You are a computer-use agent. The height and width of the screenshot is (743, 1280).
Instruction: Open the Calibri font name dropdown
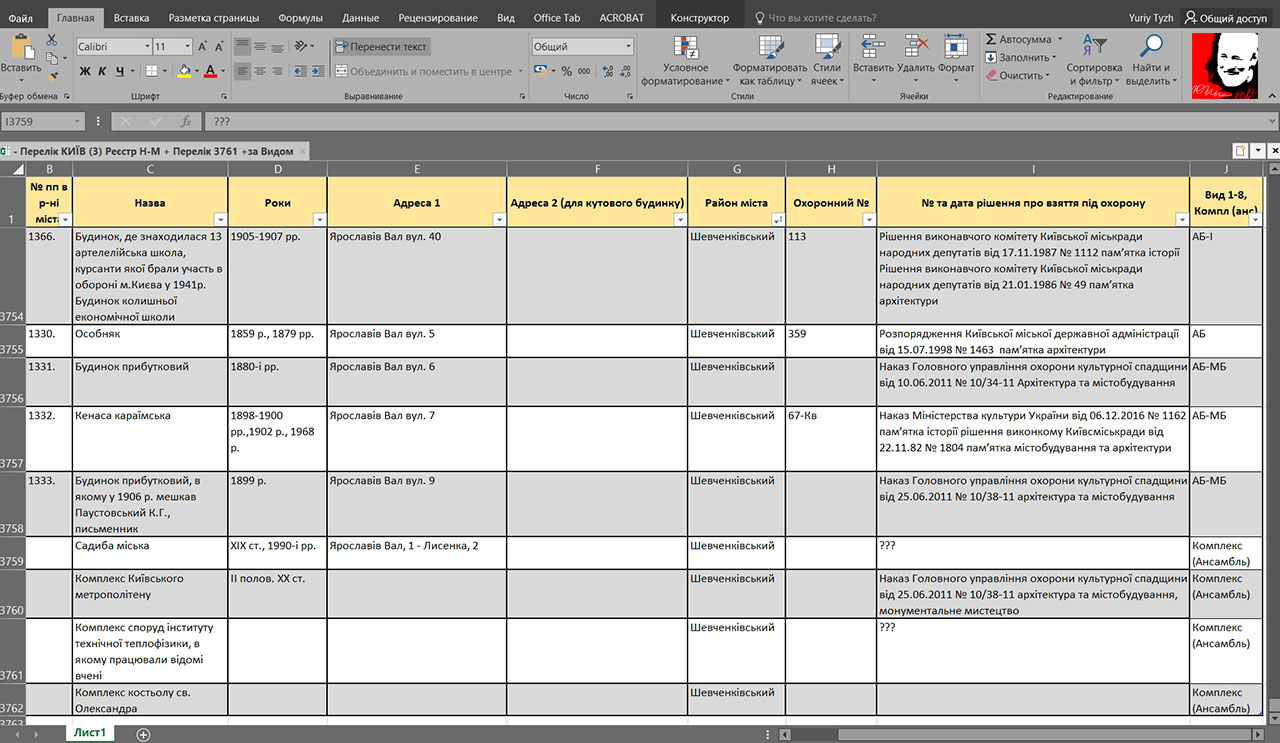point(145,47)
